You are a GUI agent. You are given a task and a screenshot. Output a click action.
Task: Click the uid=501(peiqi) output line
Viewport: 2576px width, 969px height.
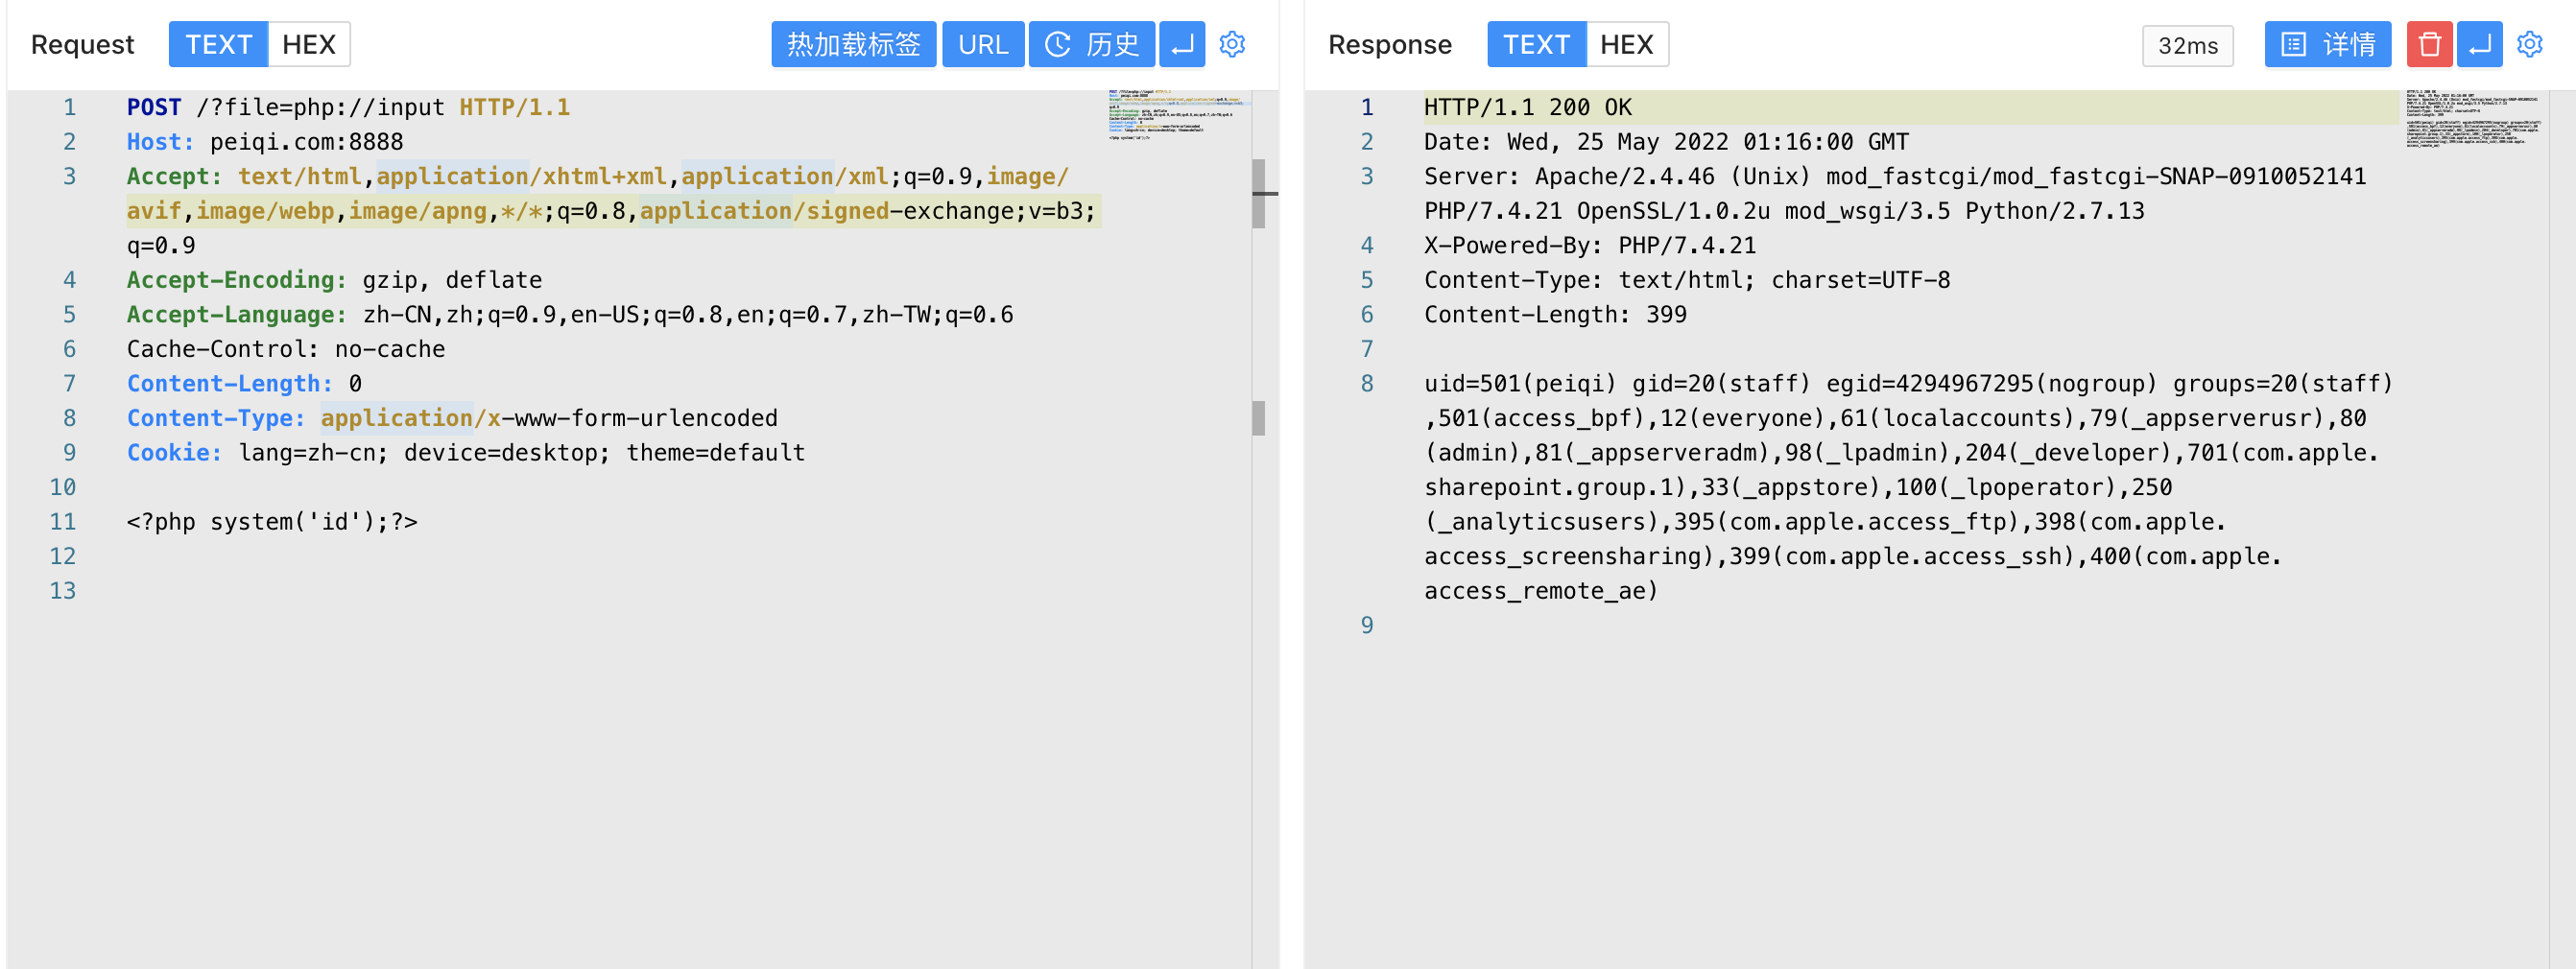tap(1909, 384)
